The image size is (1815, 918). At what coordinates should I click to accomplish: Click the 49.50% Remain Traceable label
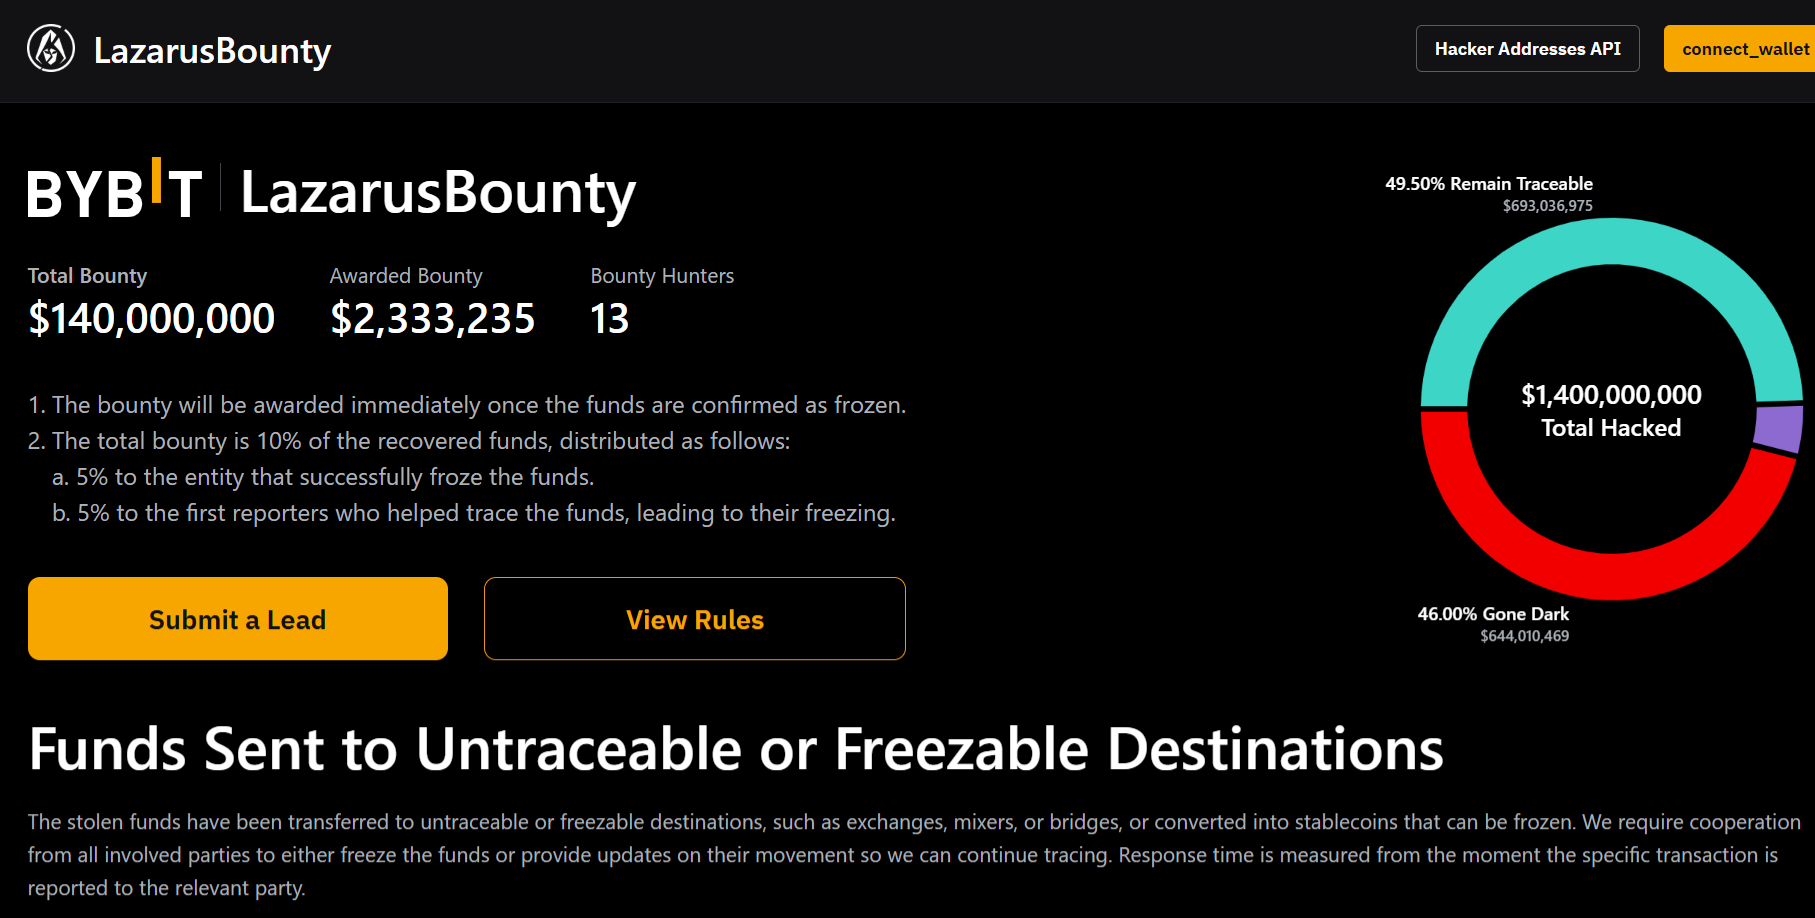pyautogui.click(x=1488, y=184)
